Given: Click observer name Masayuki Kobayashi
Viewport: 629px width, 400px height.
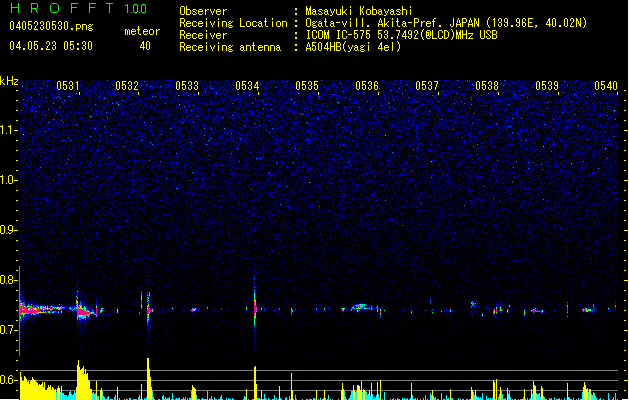Looking at the screenshot, I should coord(359,11).
